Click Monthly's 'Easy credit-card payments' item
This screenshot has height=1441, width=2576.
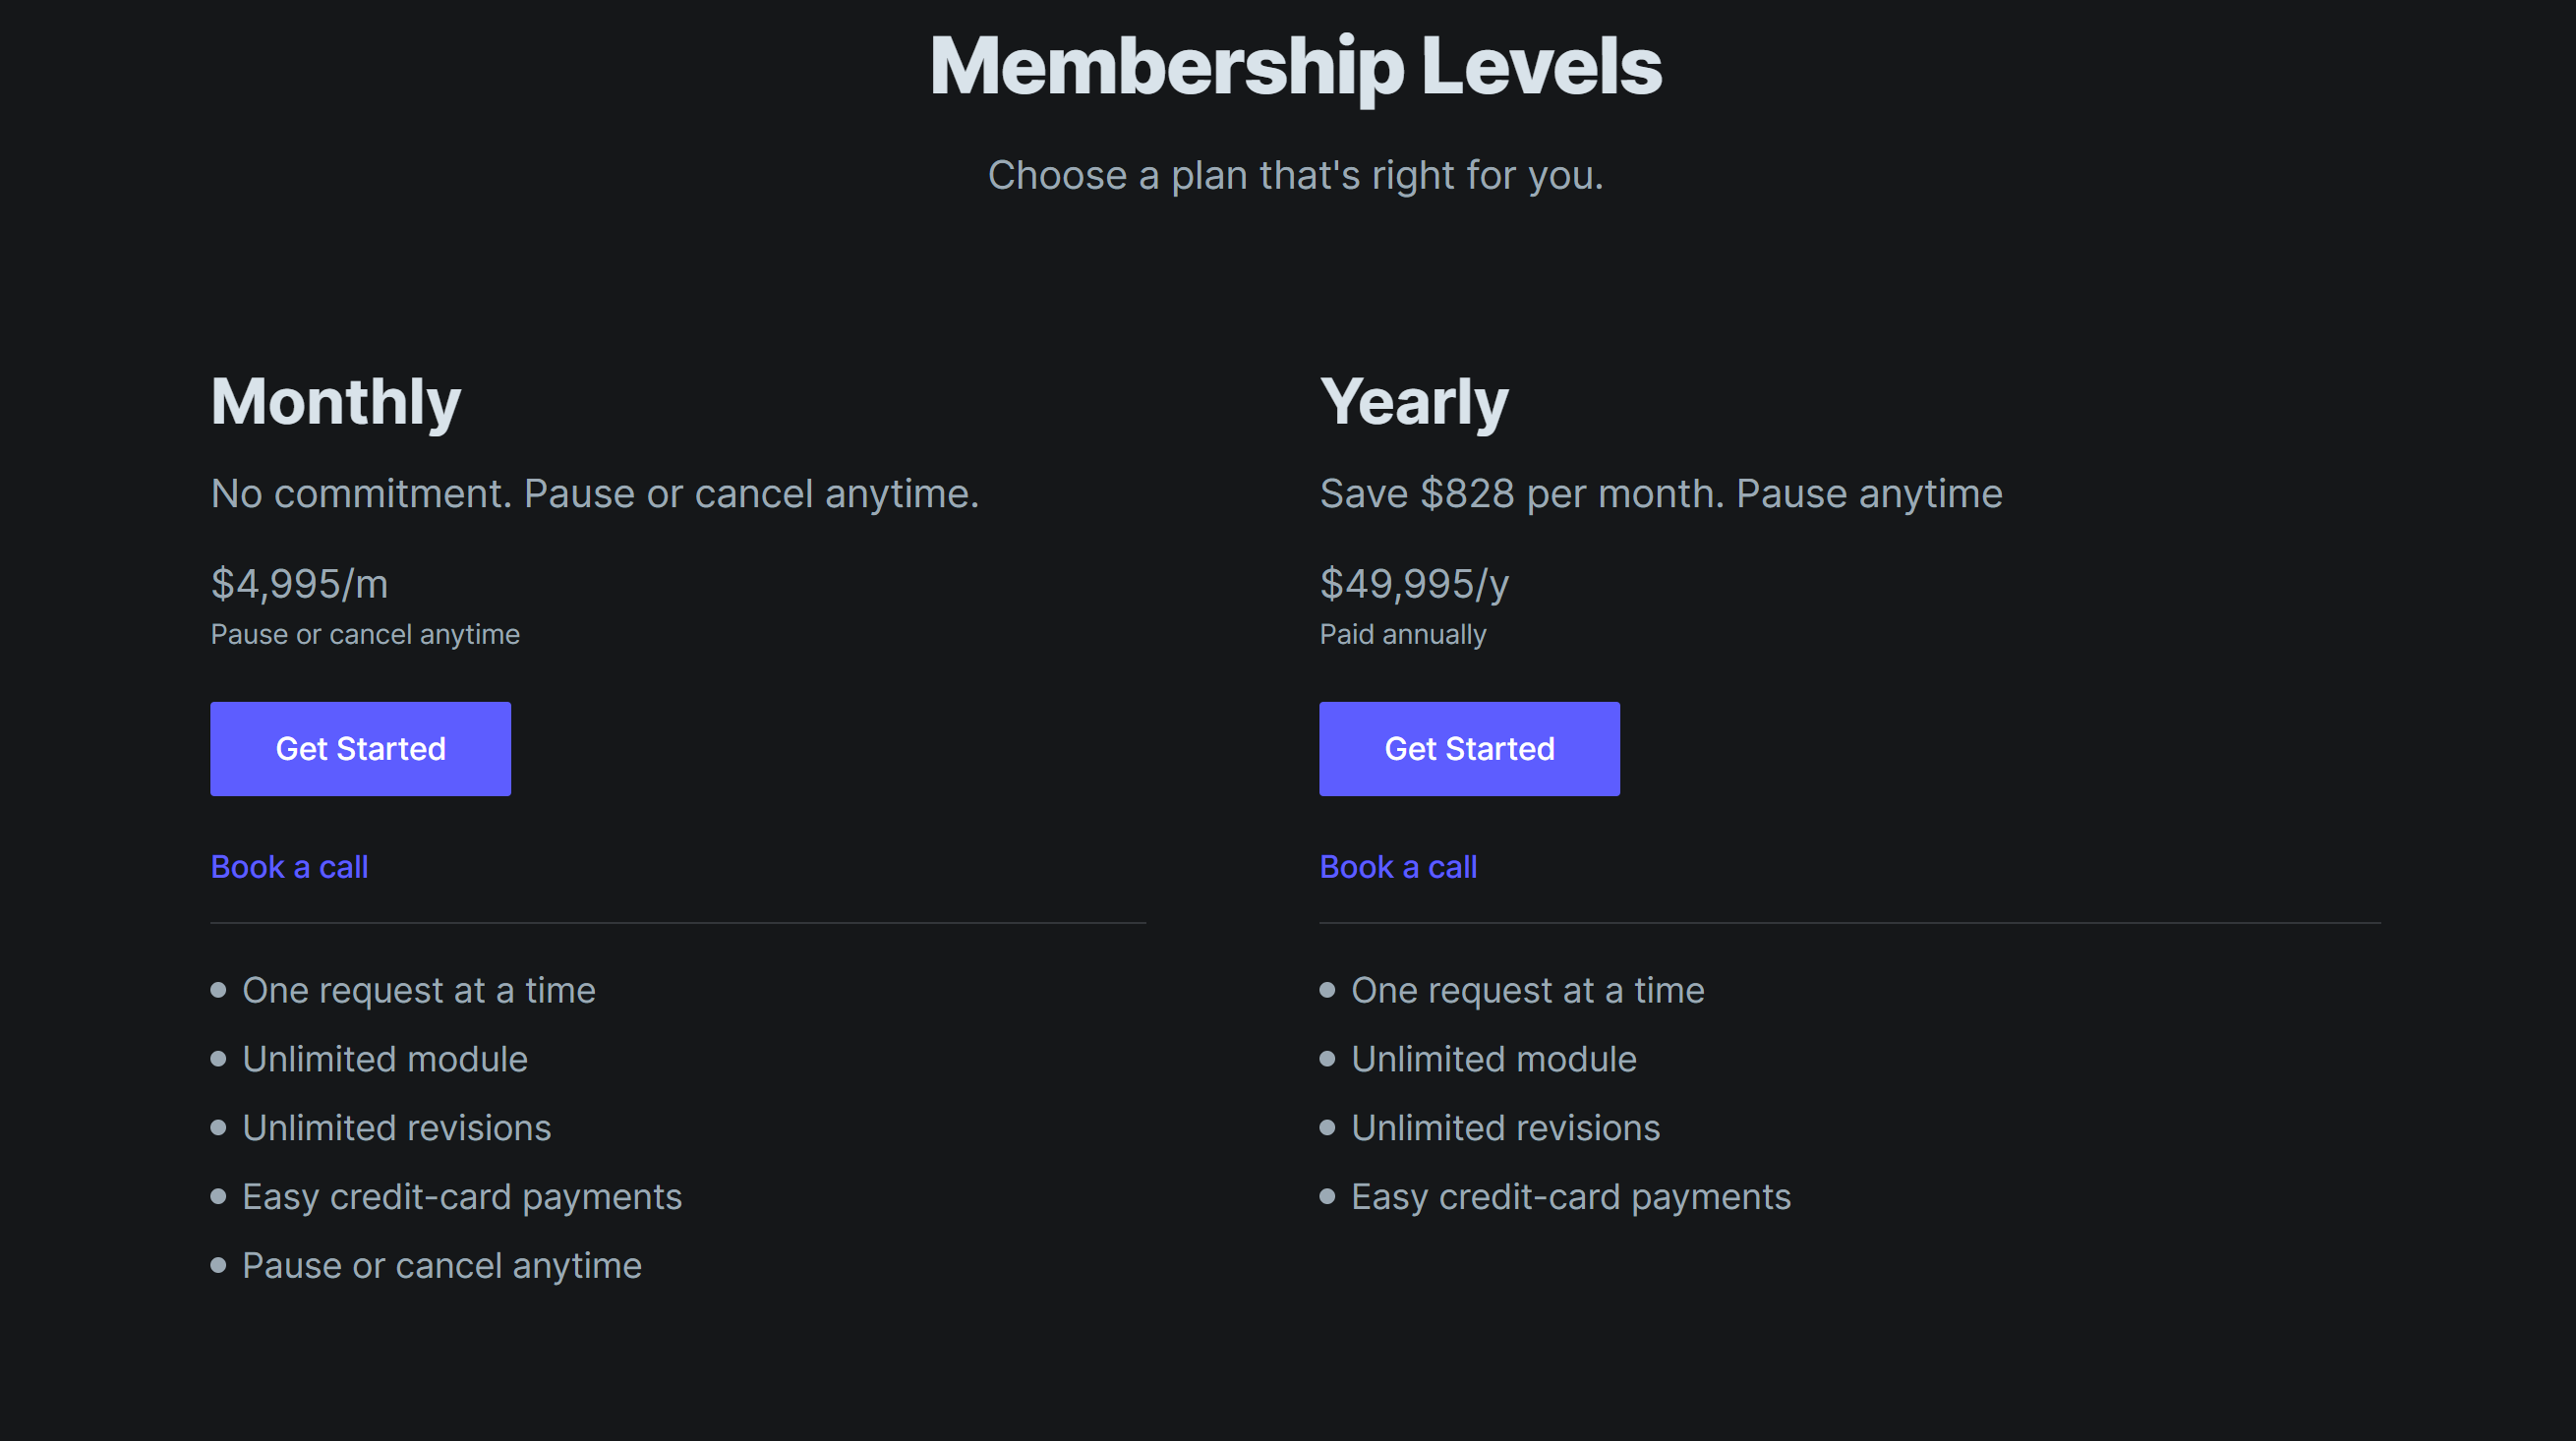coord(461,1197)
